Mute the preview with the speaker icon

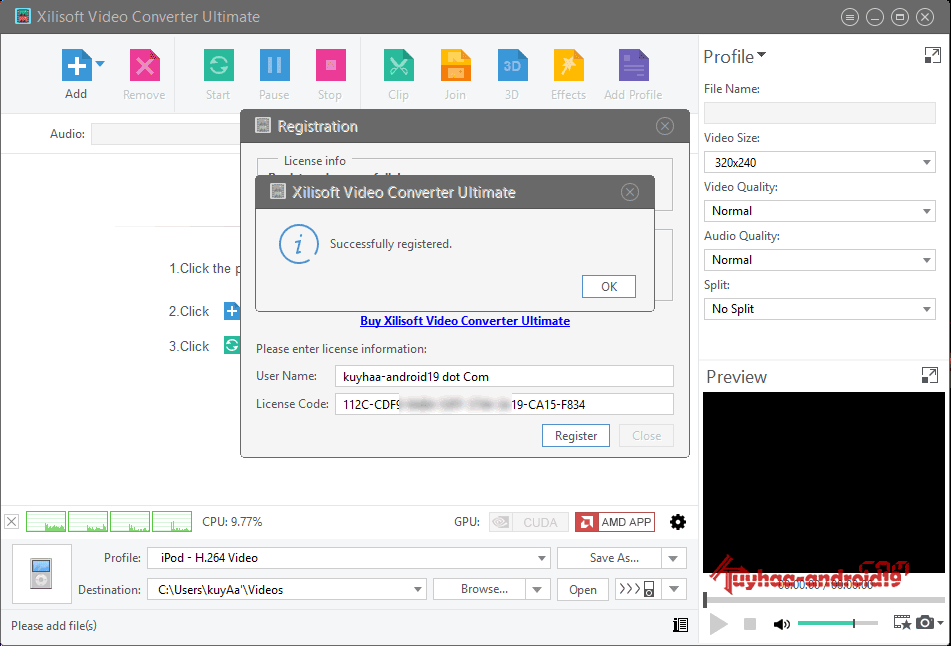click(782, 624)
